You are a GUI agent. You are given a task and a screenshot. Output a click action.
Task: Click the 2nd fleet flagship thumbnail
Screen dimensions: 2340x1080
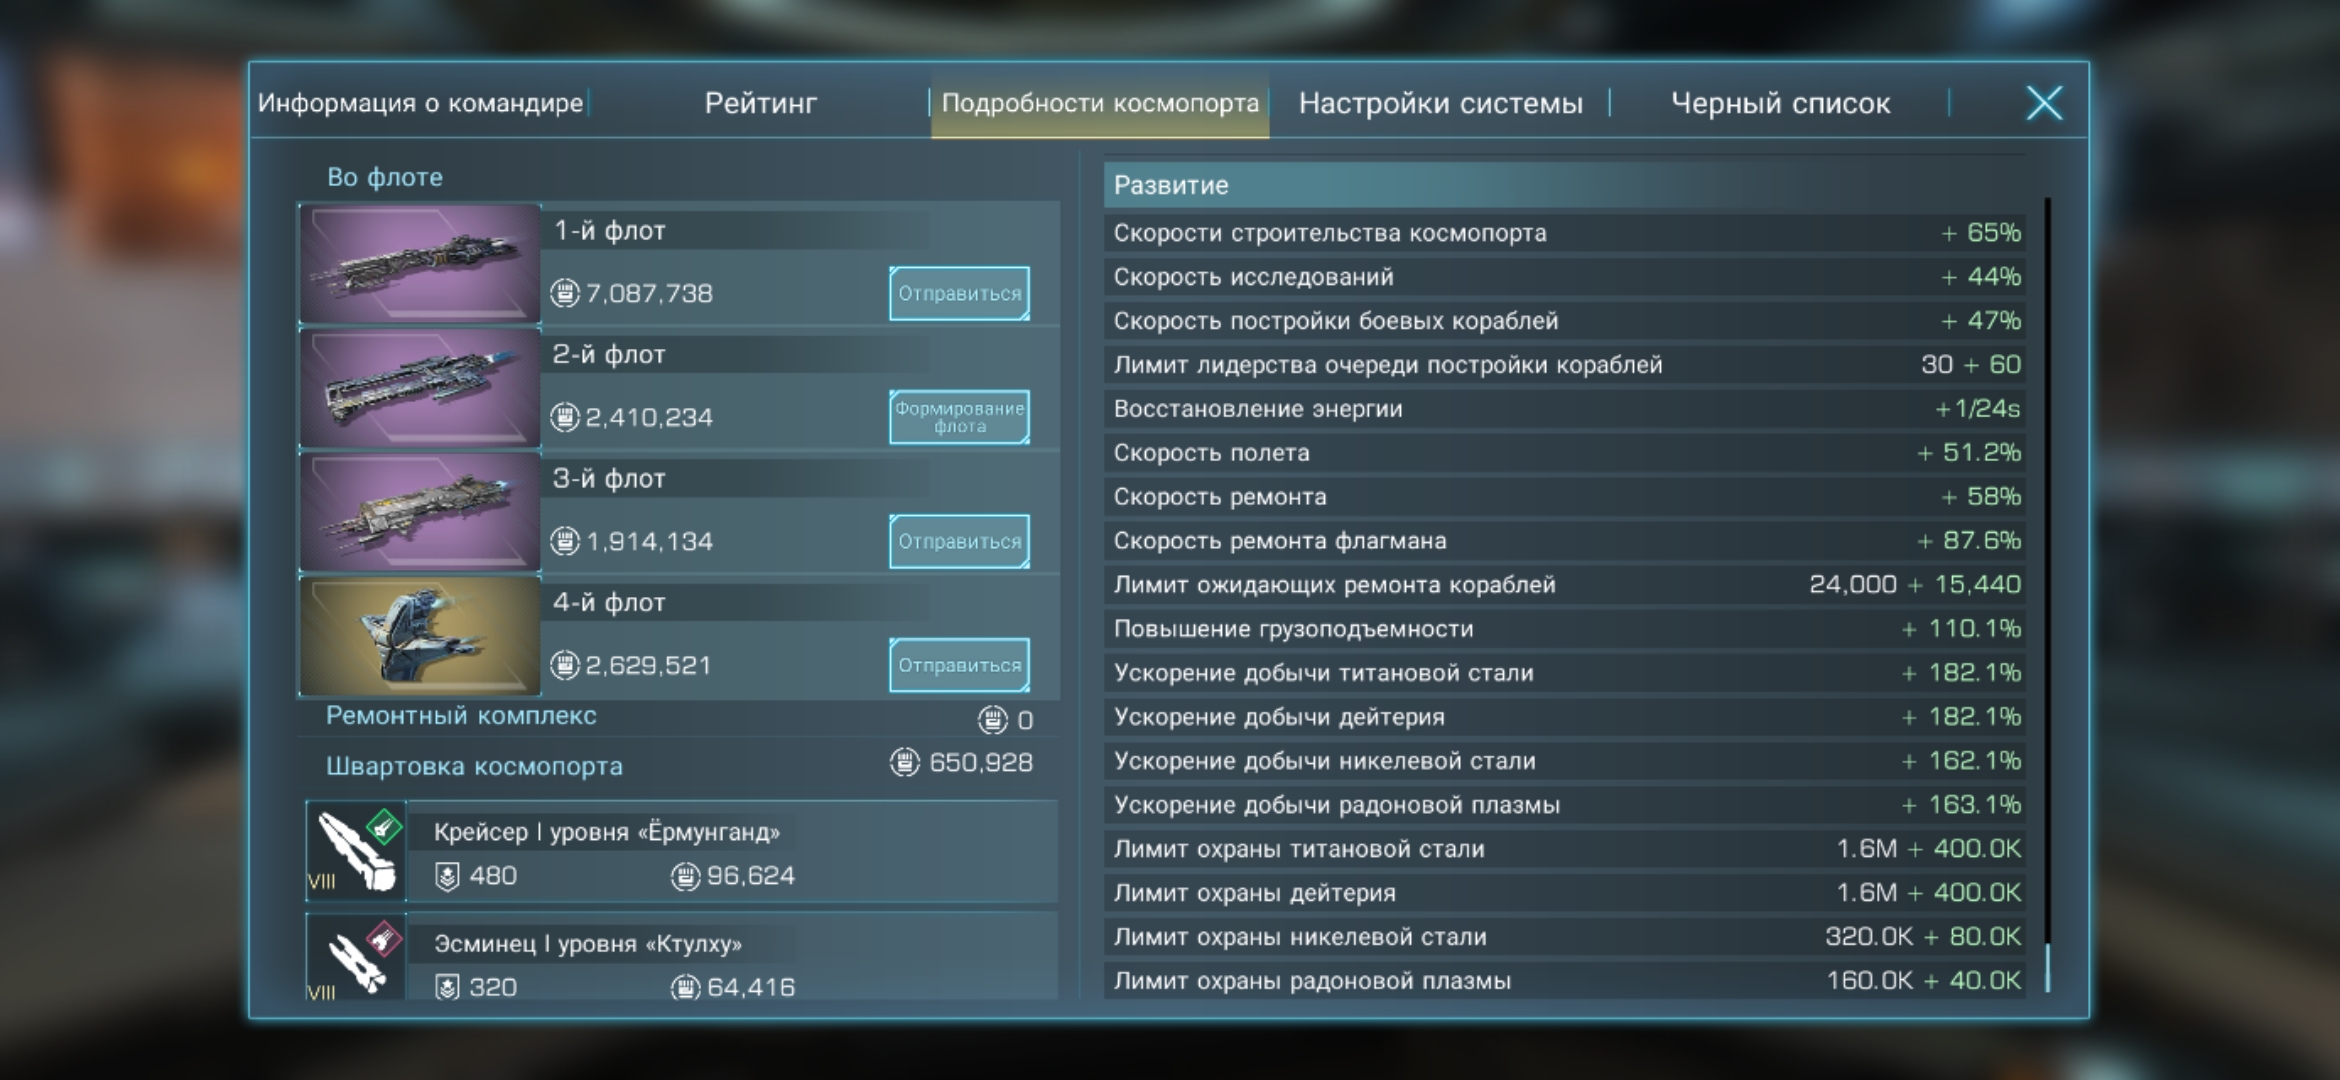point(420,388)
